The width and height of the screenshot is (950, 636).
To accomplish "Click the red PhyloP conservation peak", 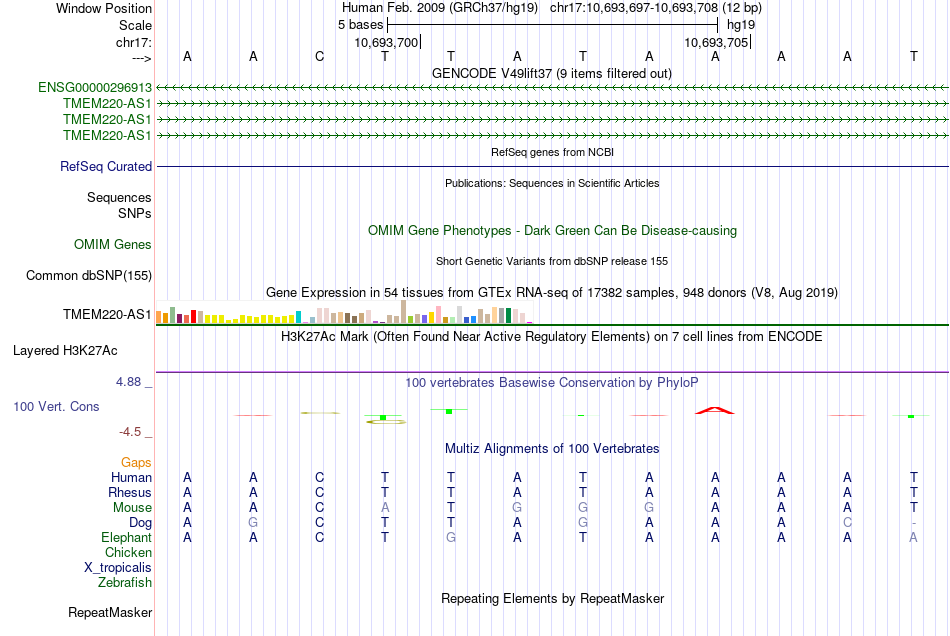I will 715,410.
